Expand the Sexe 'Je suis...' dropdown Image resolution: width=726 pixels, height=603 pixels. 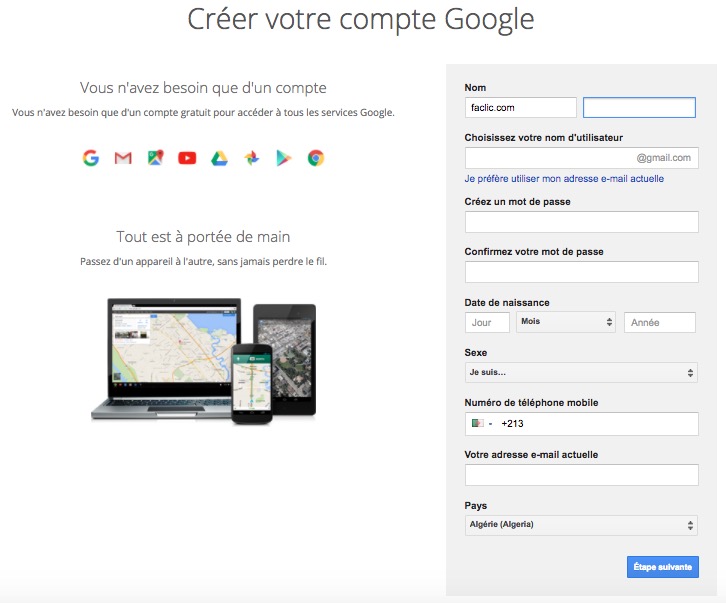coord(581,372)
